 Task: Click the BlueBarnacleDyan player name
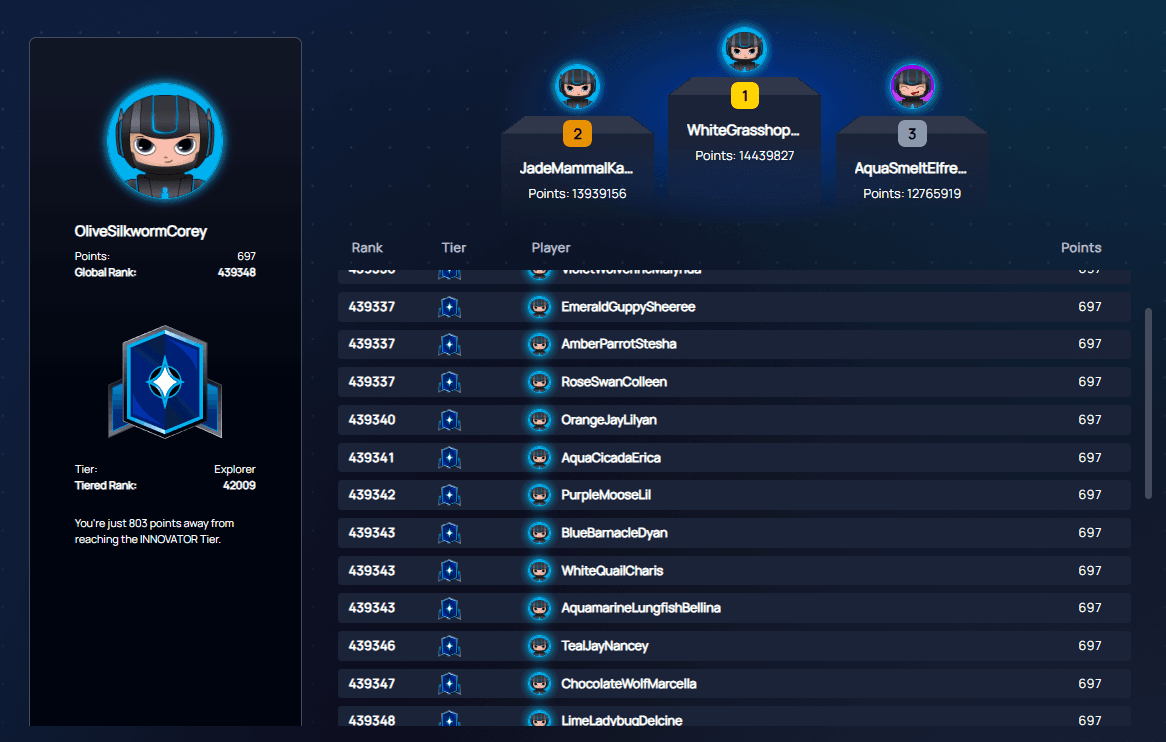[x=614, y=533]
